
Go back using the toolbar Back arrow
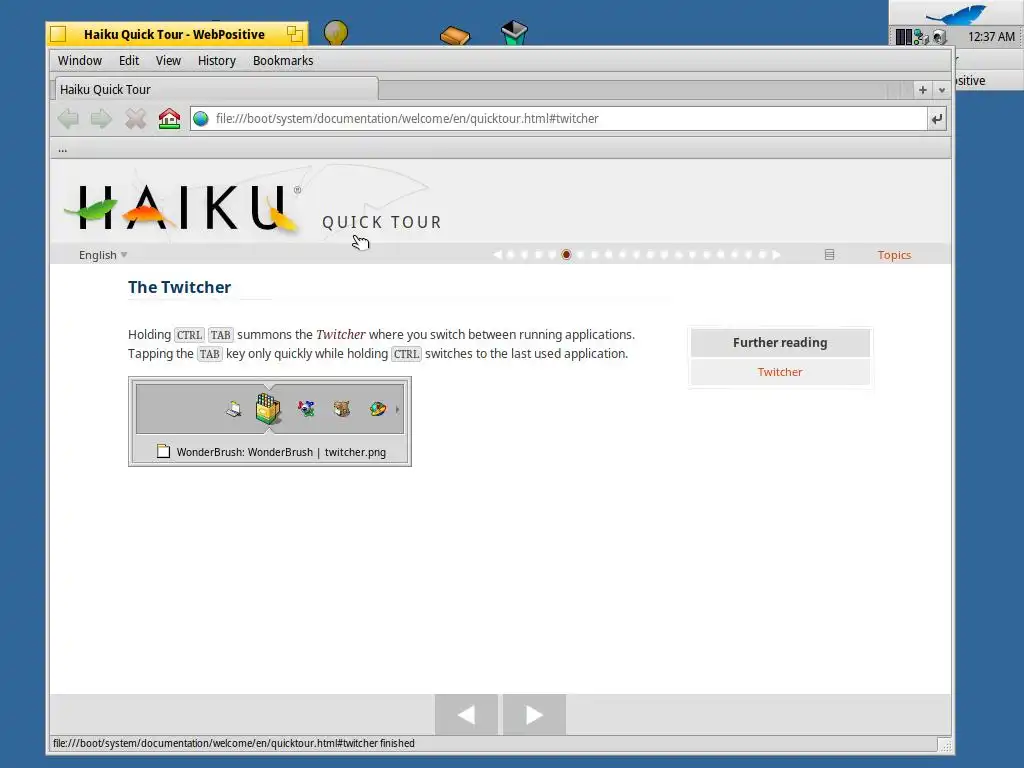(x=69, y=119)
